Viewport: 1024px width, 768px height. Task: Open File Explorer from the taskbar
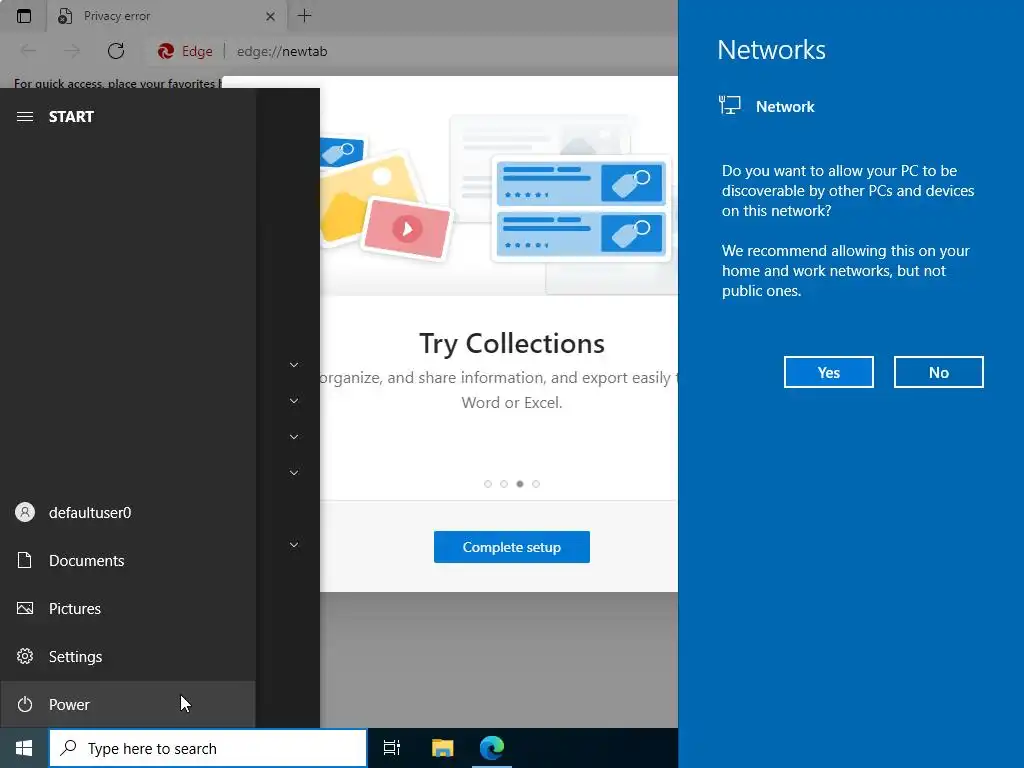(x=442, y=748)
